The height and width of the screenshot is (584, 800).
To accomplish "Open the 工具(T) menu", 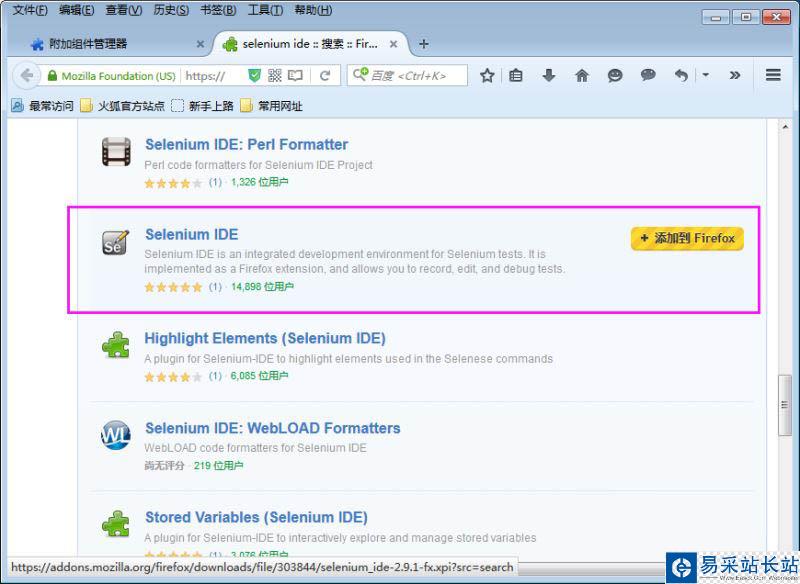I will (x=265, y=10).
